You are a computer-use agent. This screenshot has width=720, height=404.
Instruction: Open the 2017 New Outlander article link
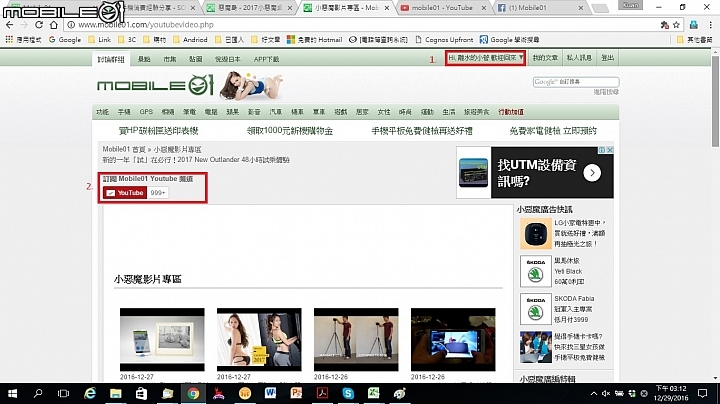pyautogui.click(x=196, y=160)
